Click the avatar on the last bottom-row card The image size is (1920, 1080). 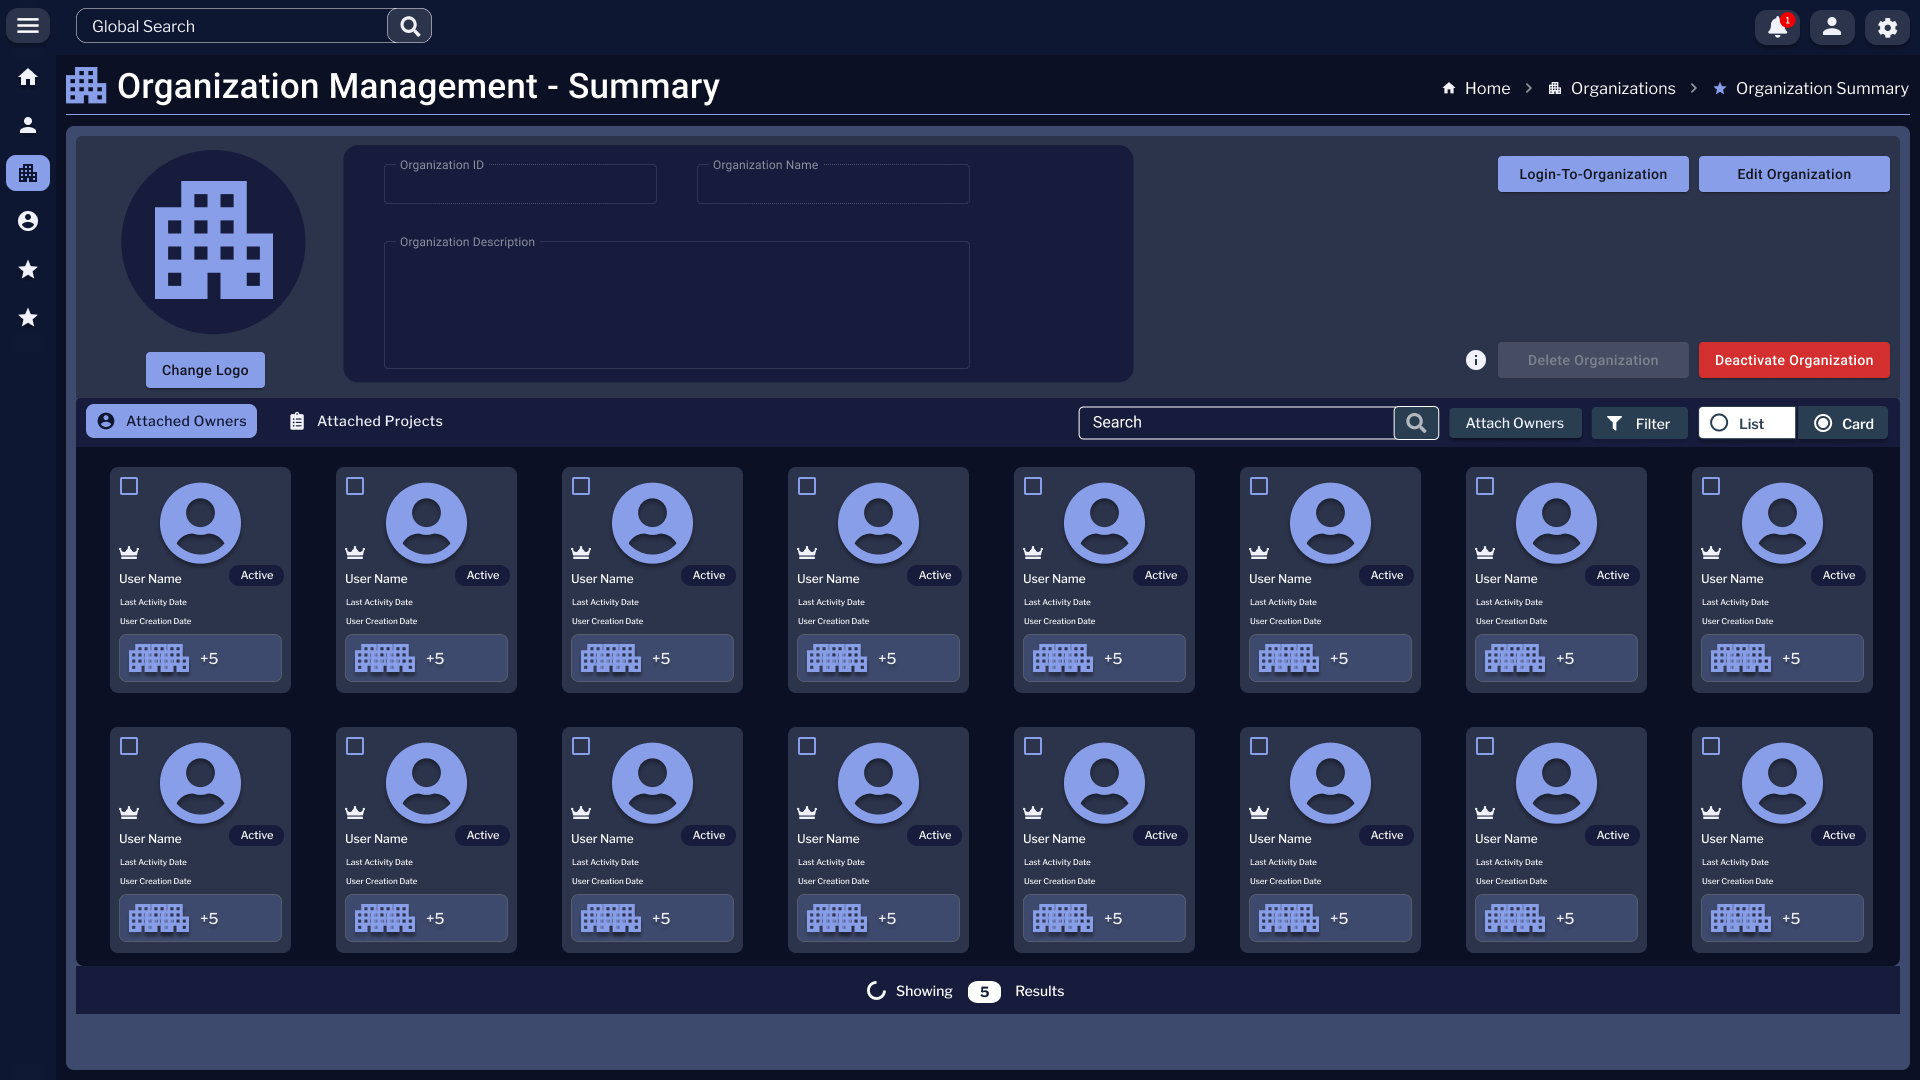[1782, 783]
